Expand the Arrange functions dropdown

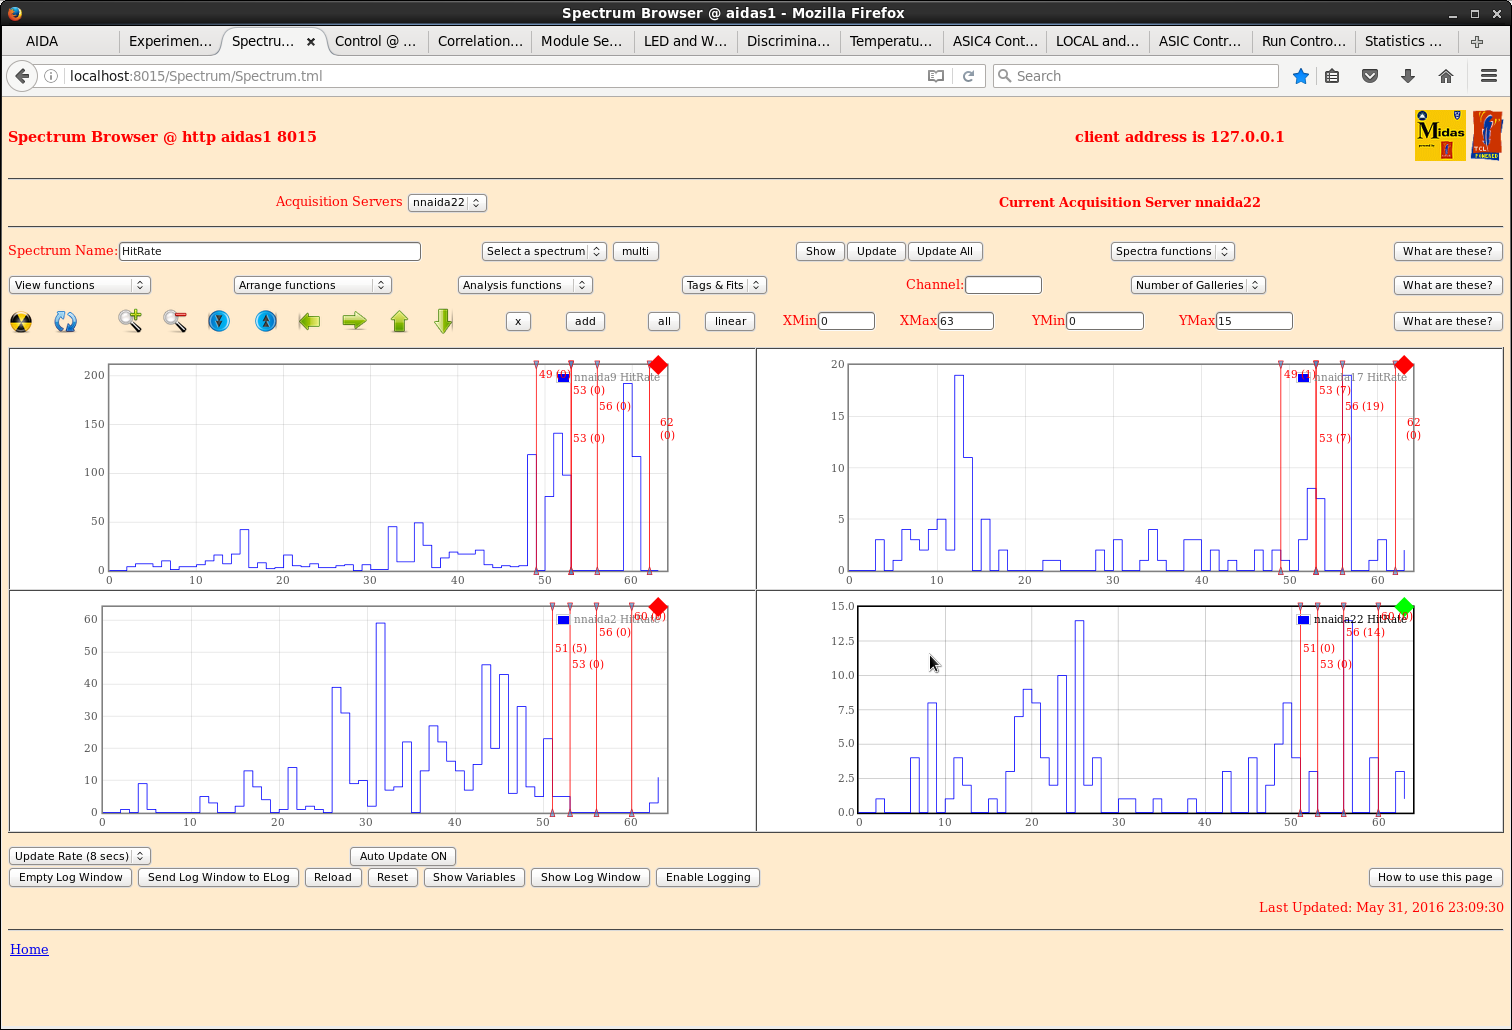(312, 285)
